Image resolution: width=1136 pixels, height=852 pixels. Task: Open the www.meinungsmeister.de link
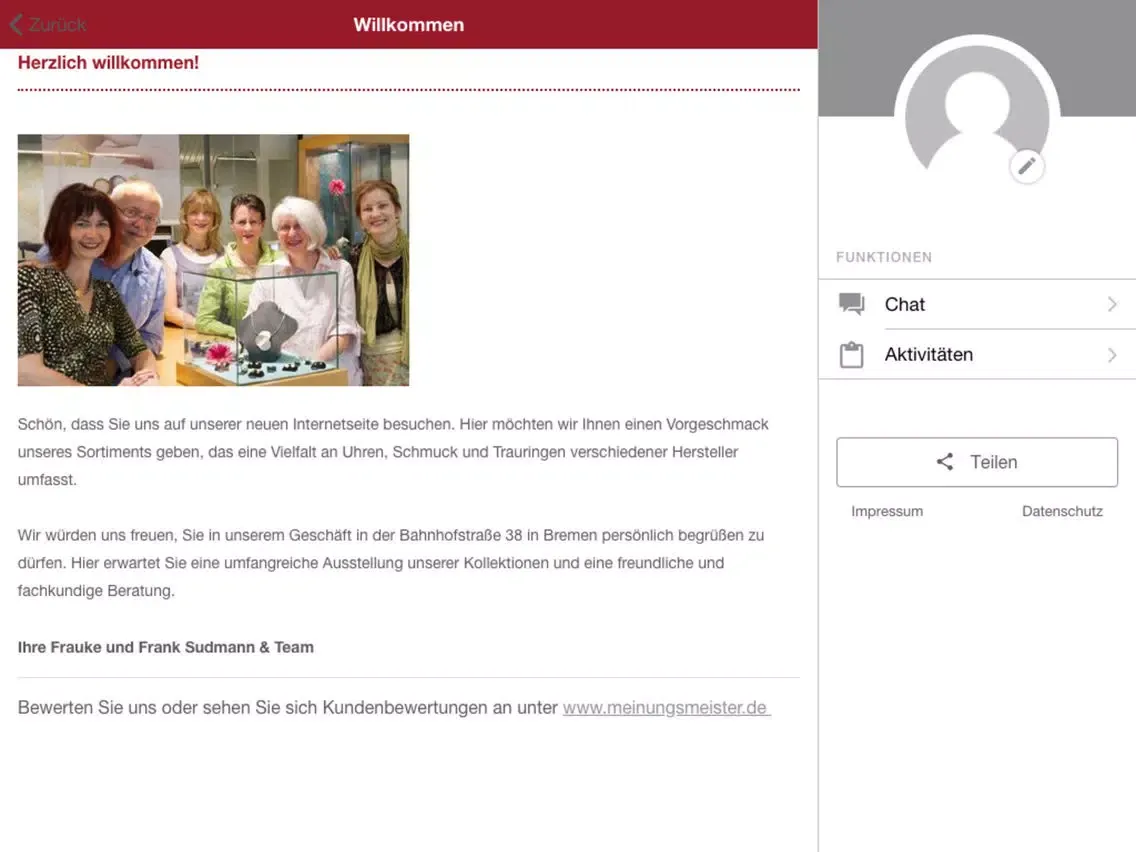point(667,708)
